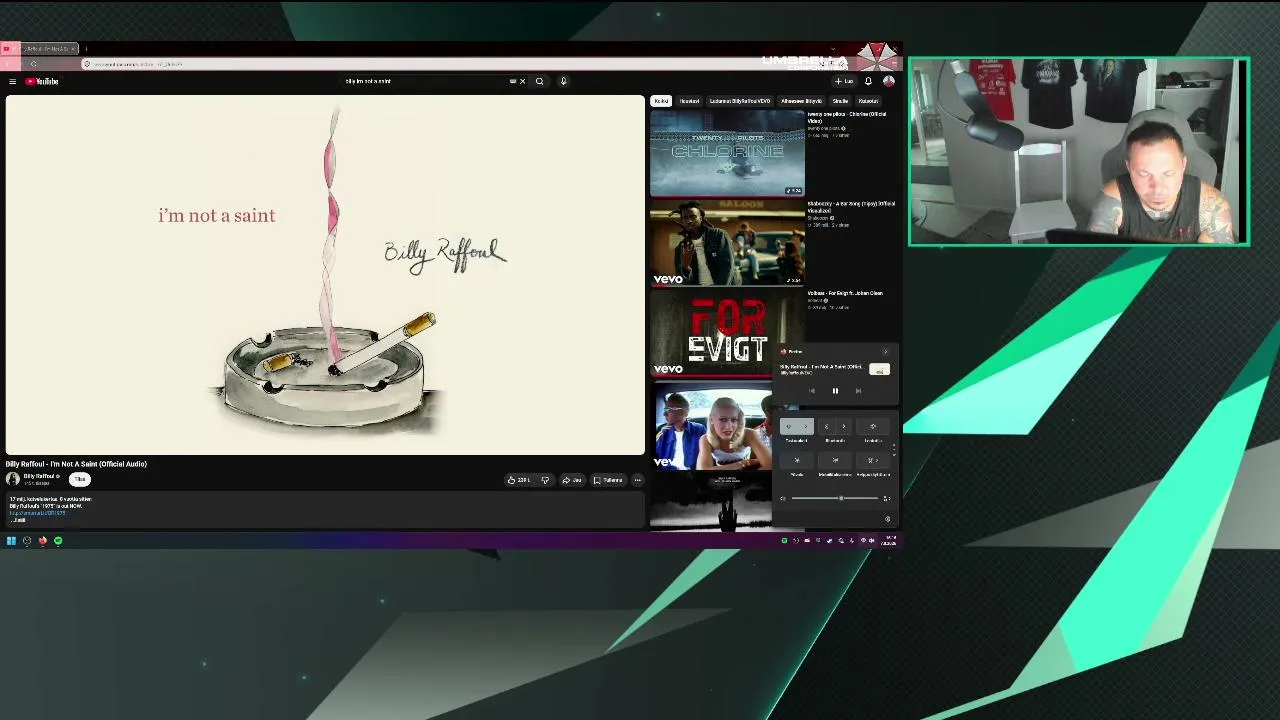Open the For Evigt video thumbnail
This screenshot has width=1280, height=720.
tap(727, 332)
